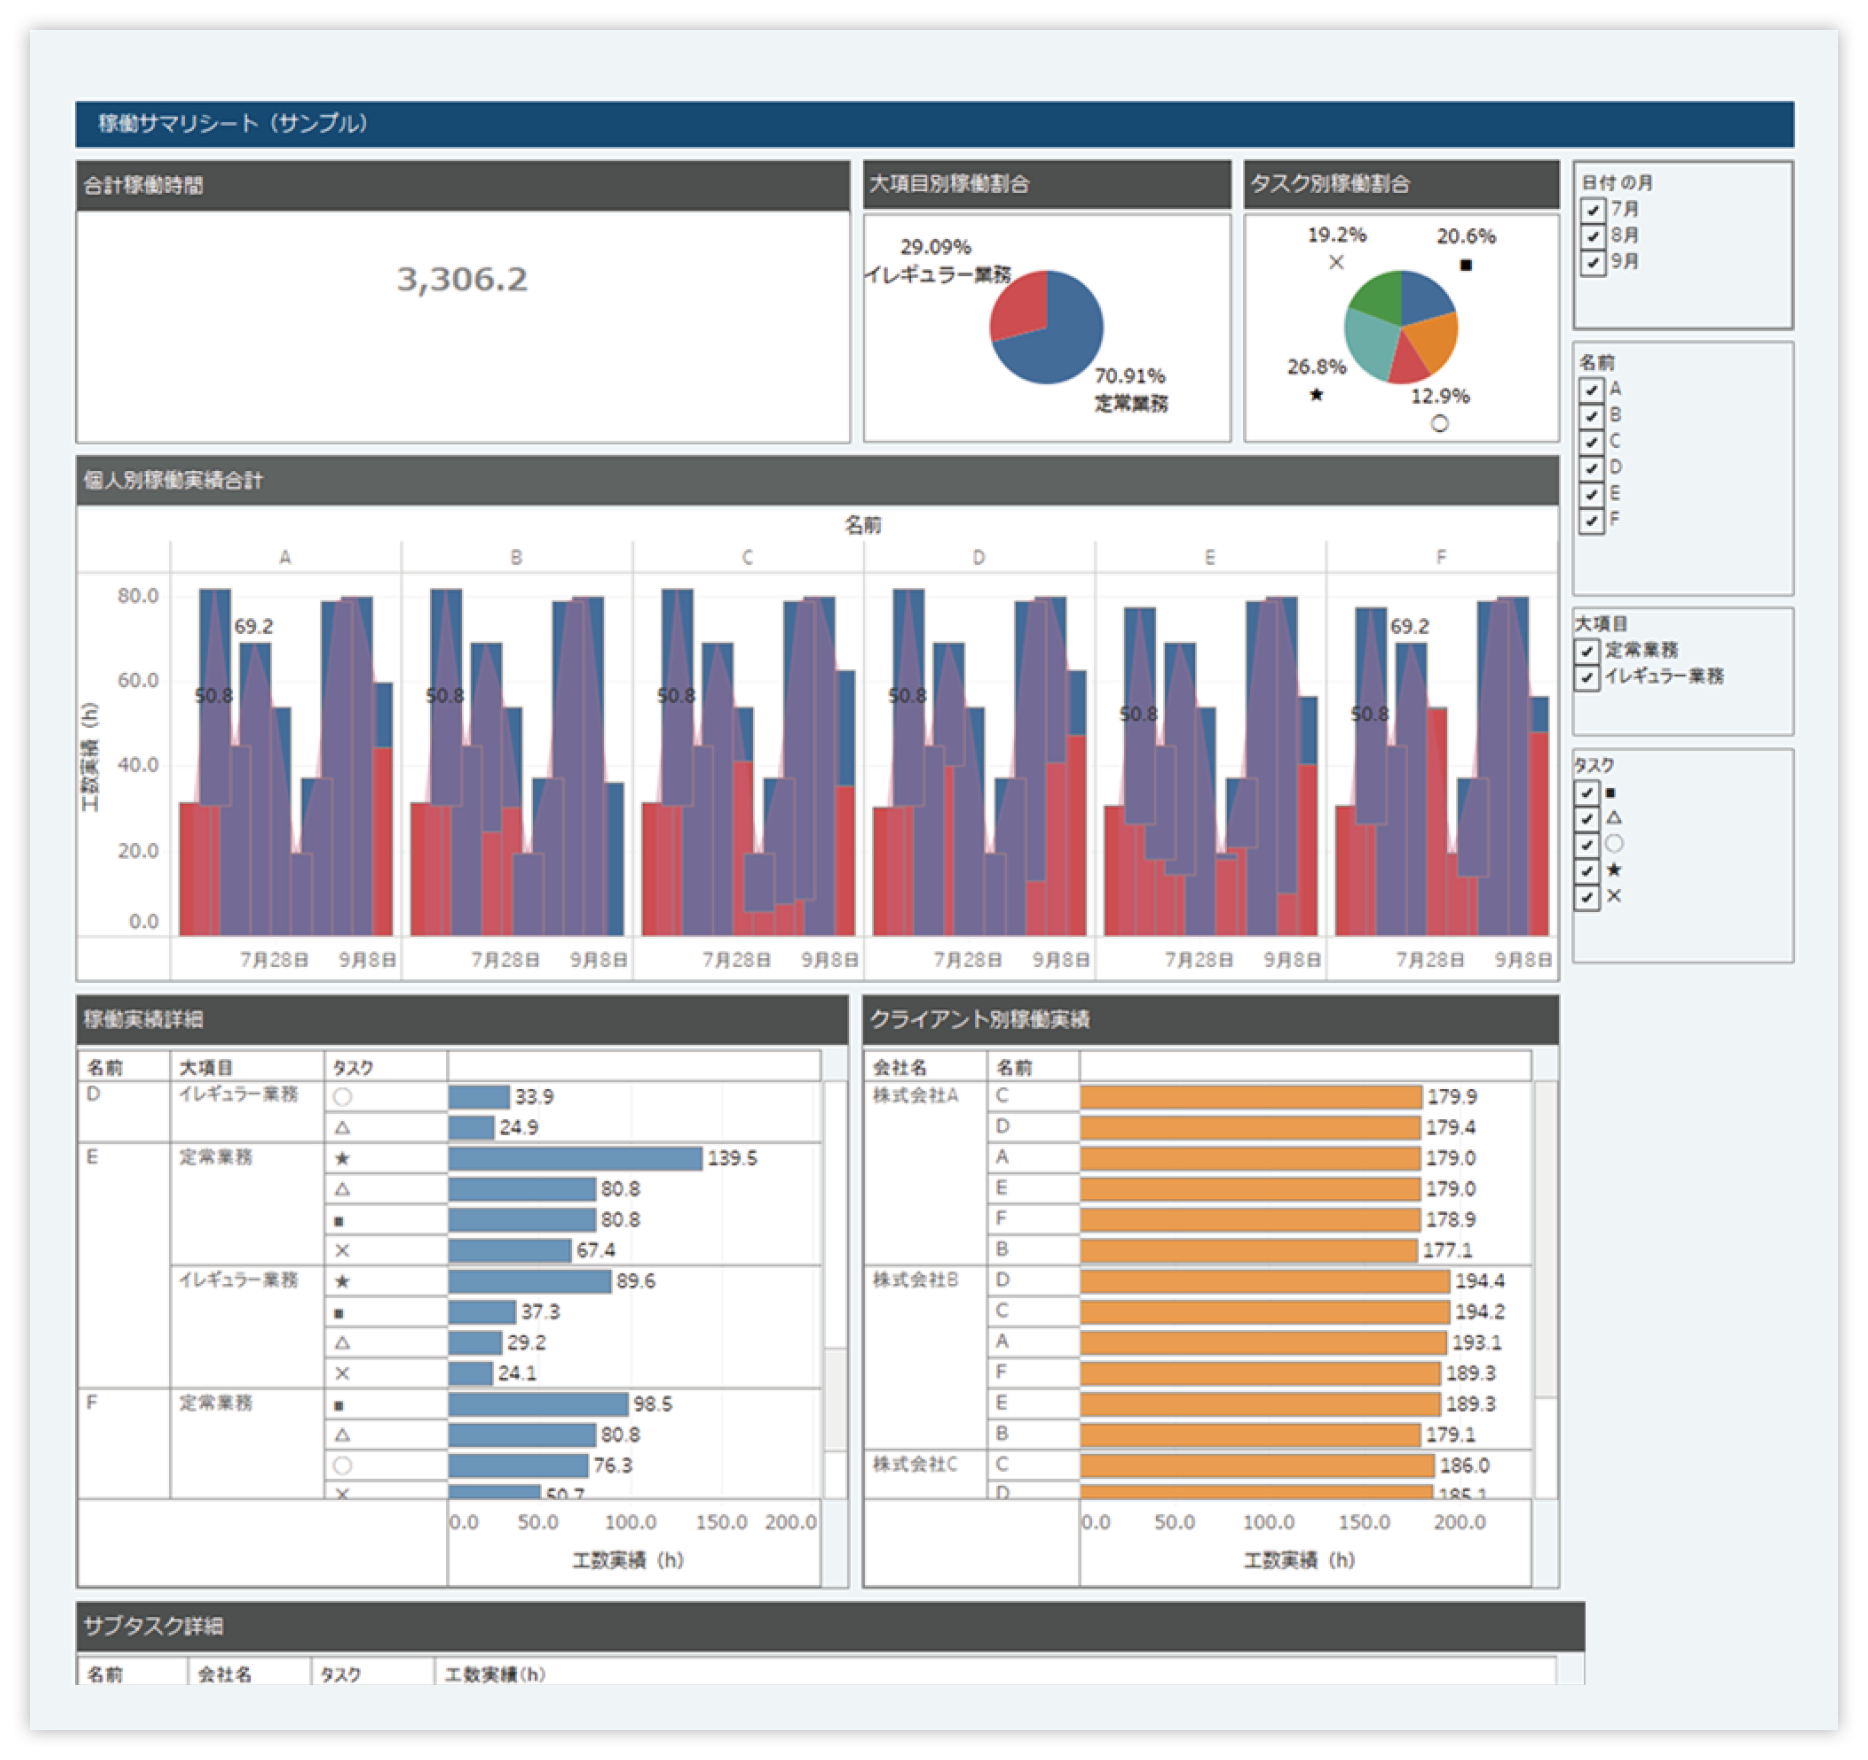The width and height of the screenshot is (1868, 1760).
Task: Click the 株式会社C company label
Action: point(915,1465)
